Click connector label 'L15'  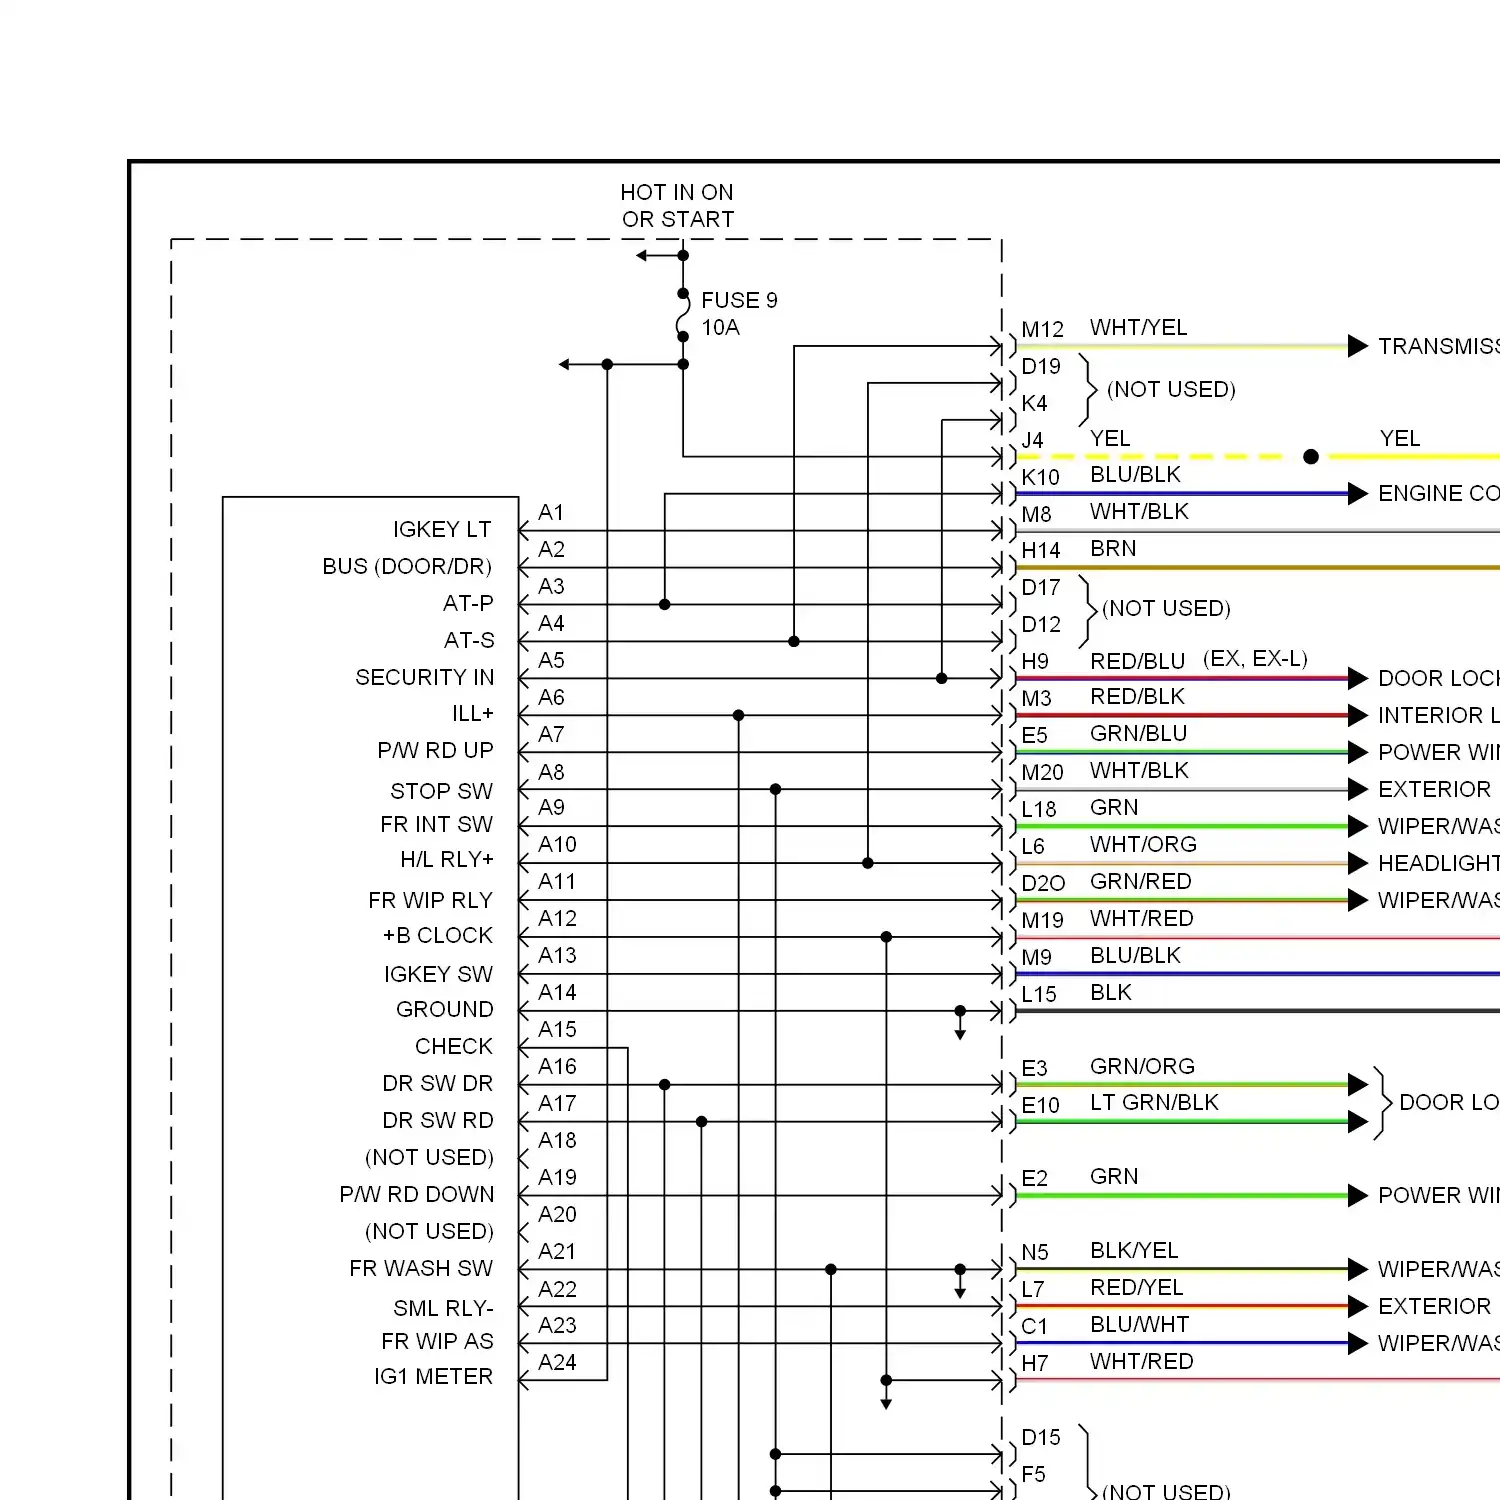[1039, 994]
